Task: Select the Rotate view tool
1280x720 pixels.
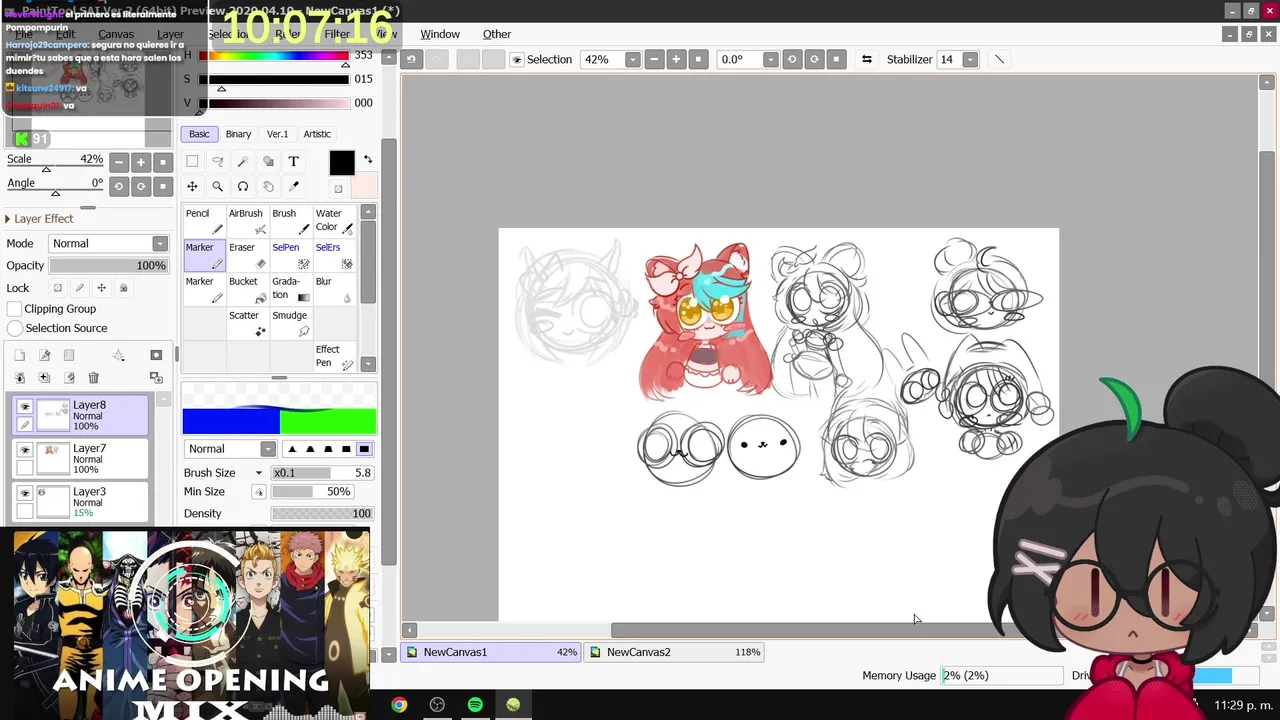Action: click(243, 186)
